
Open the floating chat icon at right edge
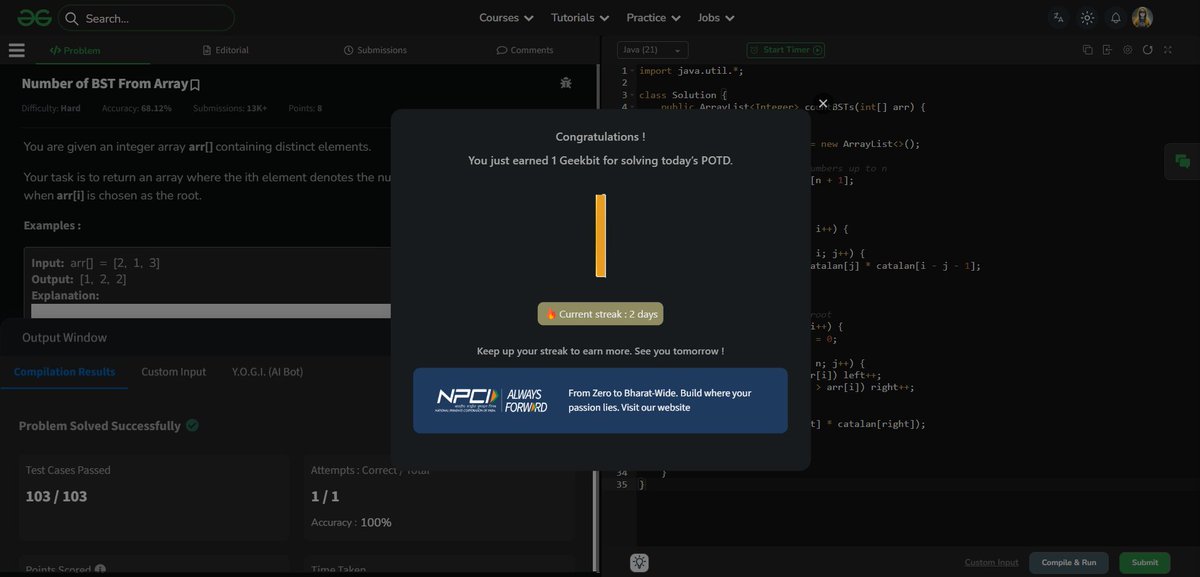tap(1182, 161)
